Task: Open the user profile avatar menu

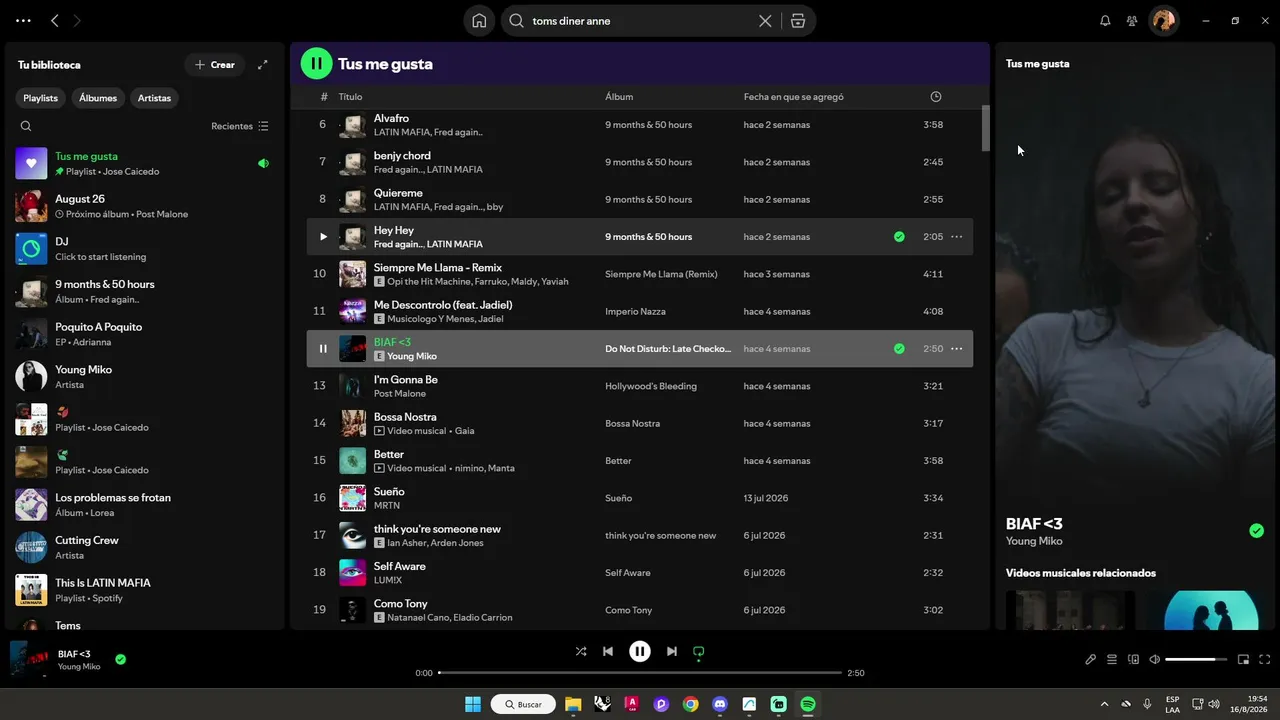Action: pyautogui.click(x=1163, y=21)
